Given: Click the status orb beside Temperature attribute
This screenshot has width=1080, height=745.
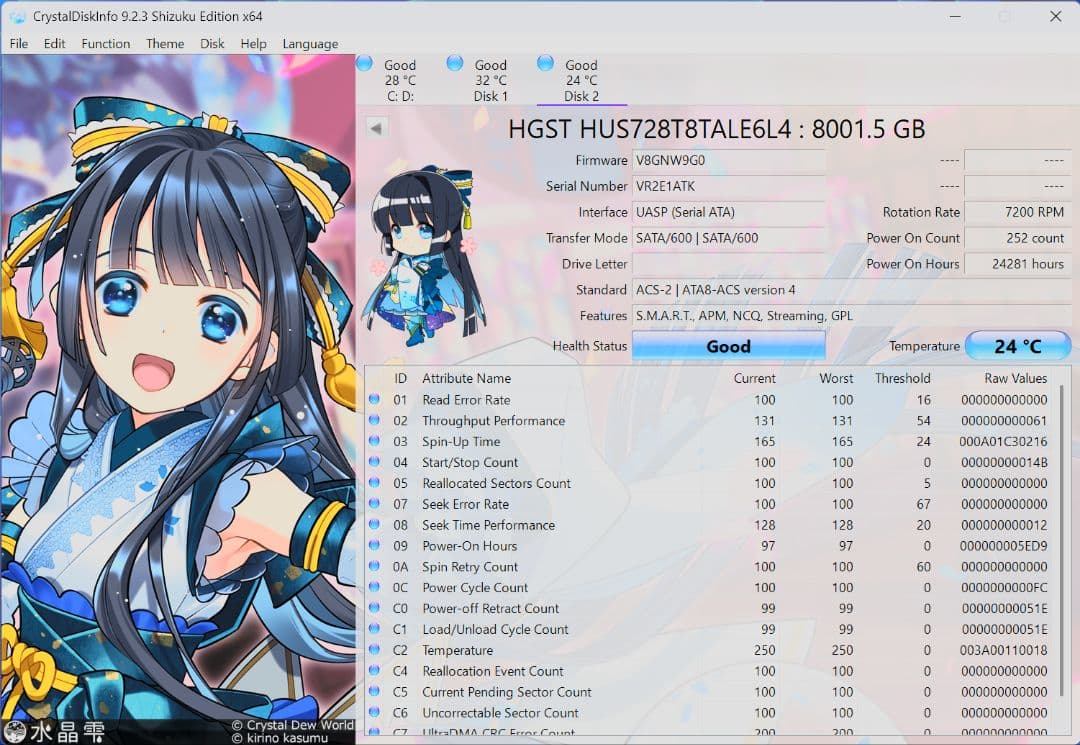Looking at the screenshot, I should click(x=374, y=650).
